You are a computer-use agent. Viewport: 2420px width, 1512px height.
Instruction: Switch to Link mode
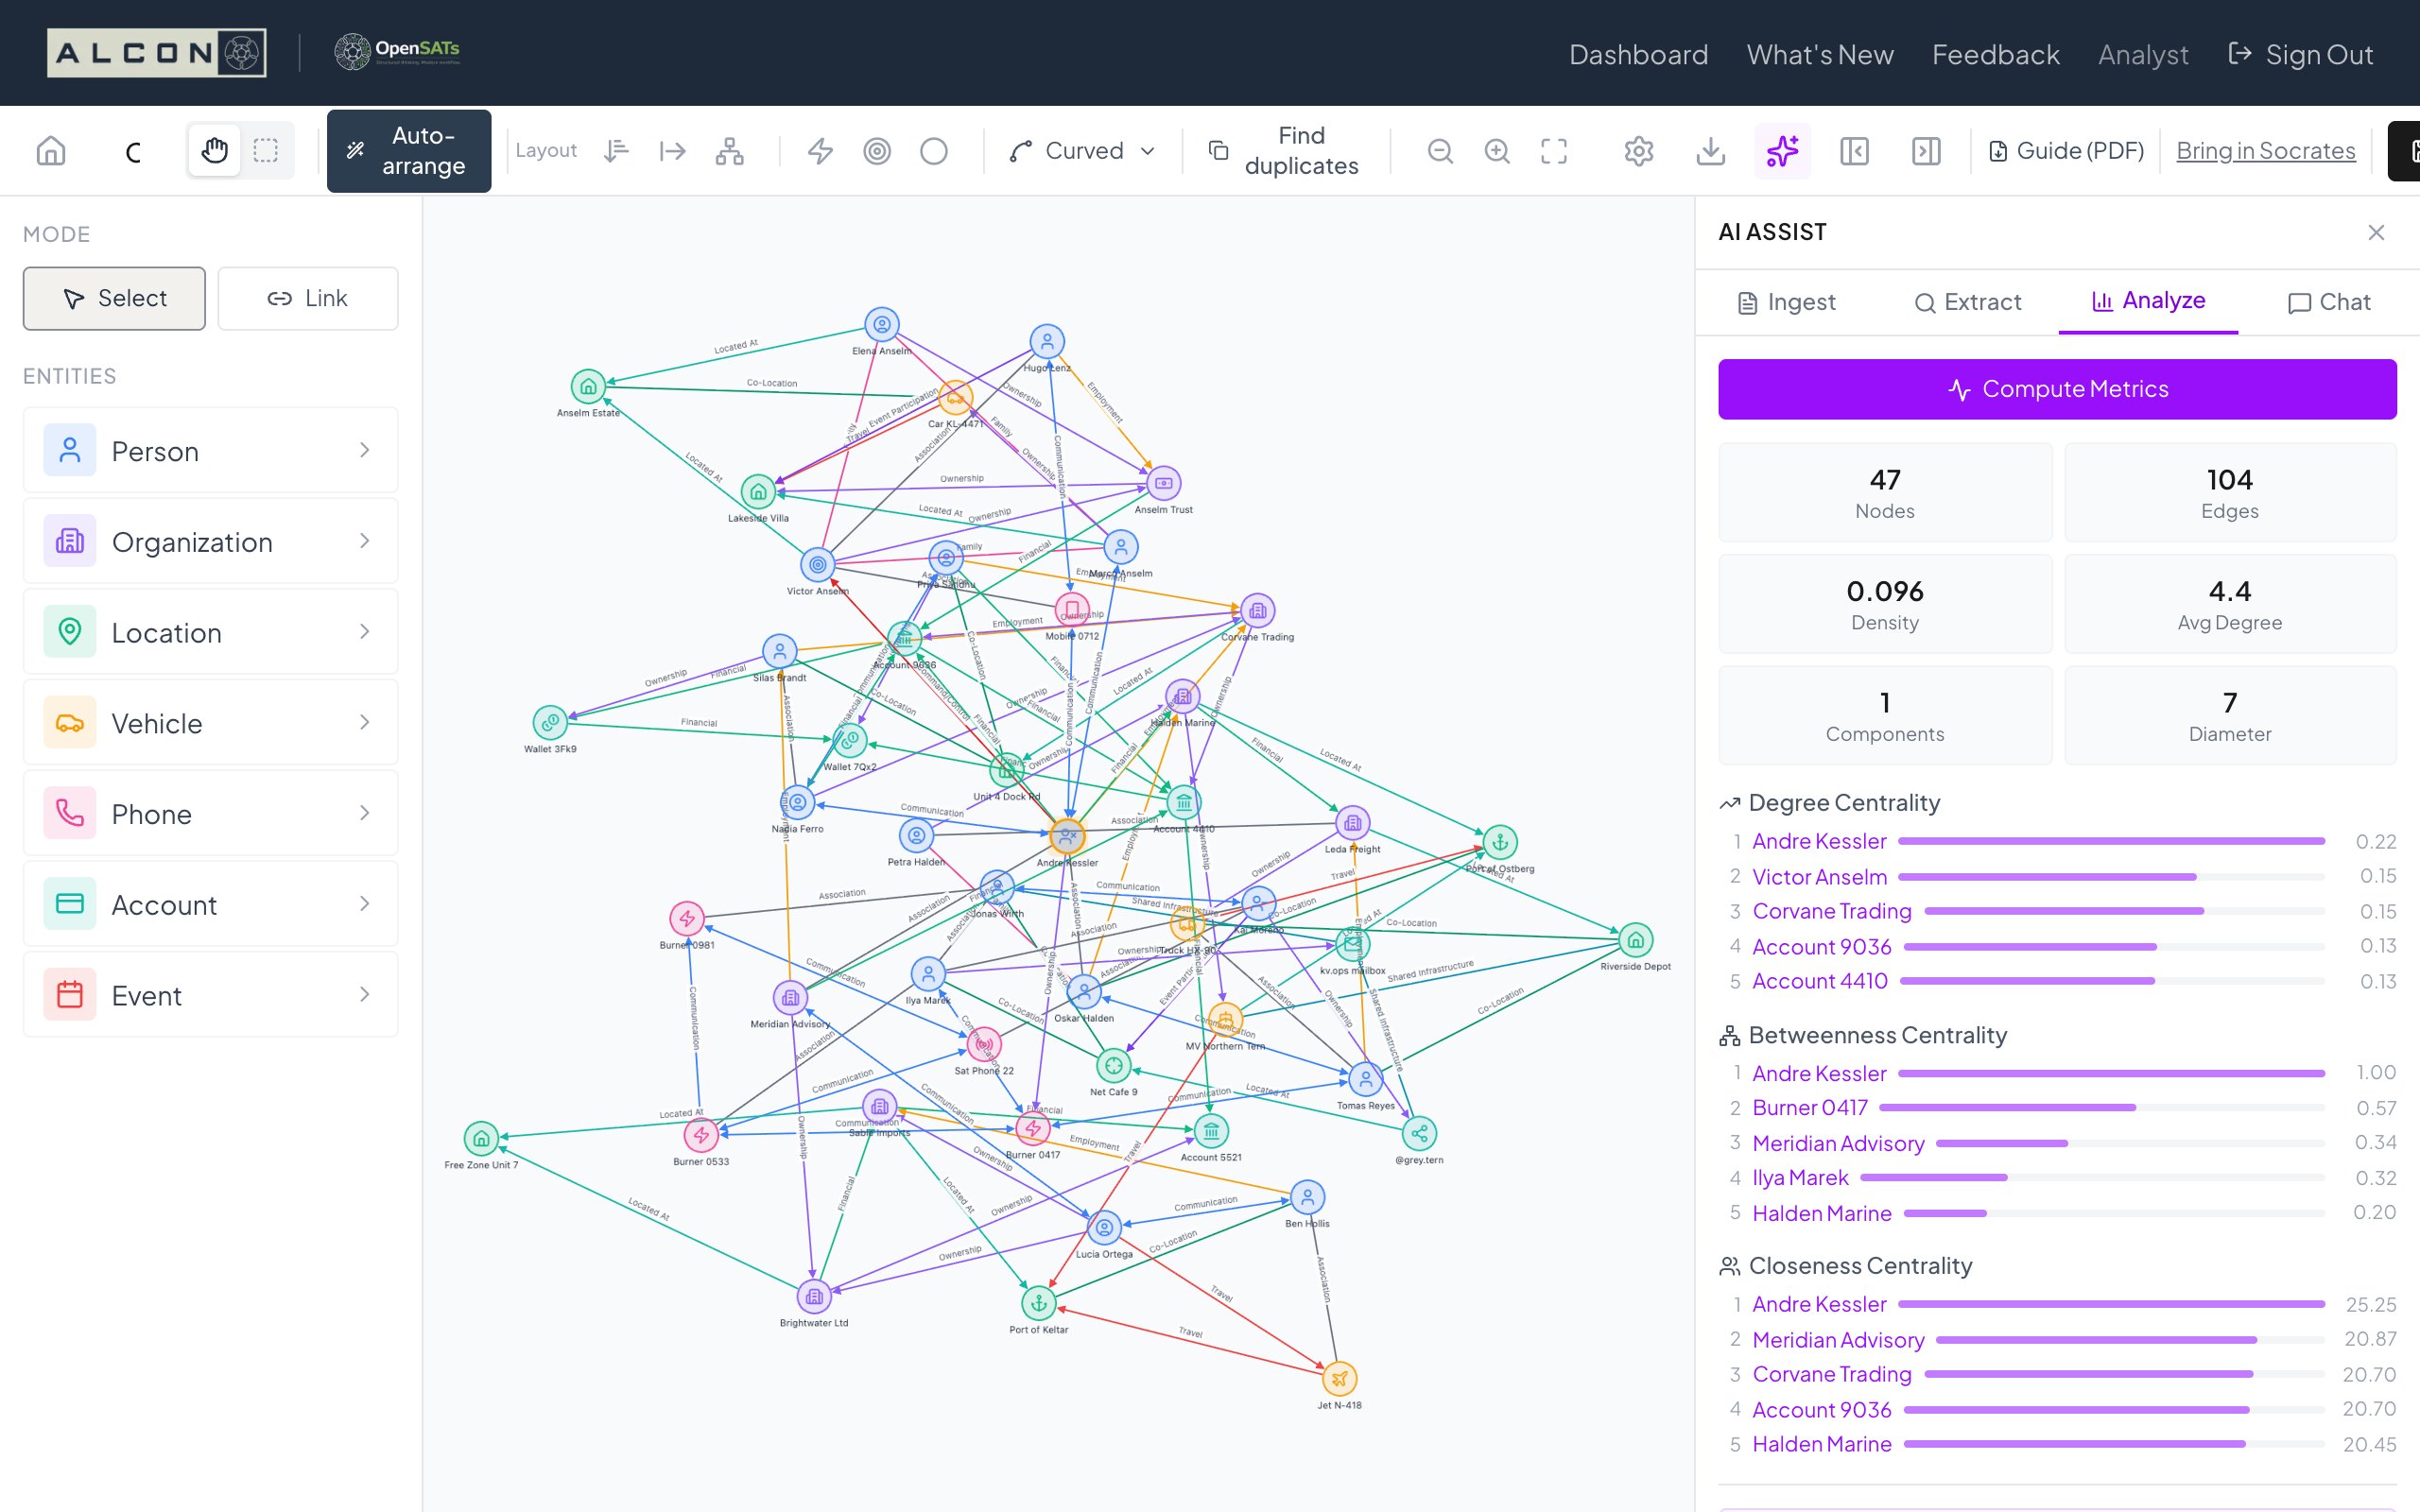308,298
